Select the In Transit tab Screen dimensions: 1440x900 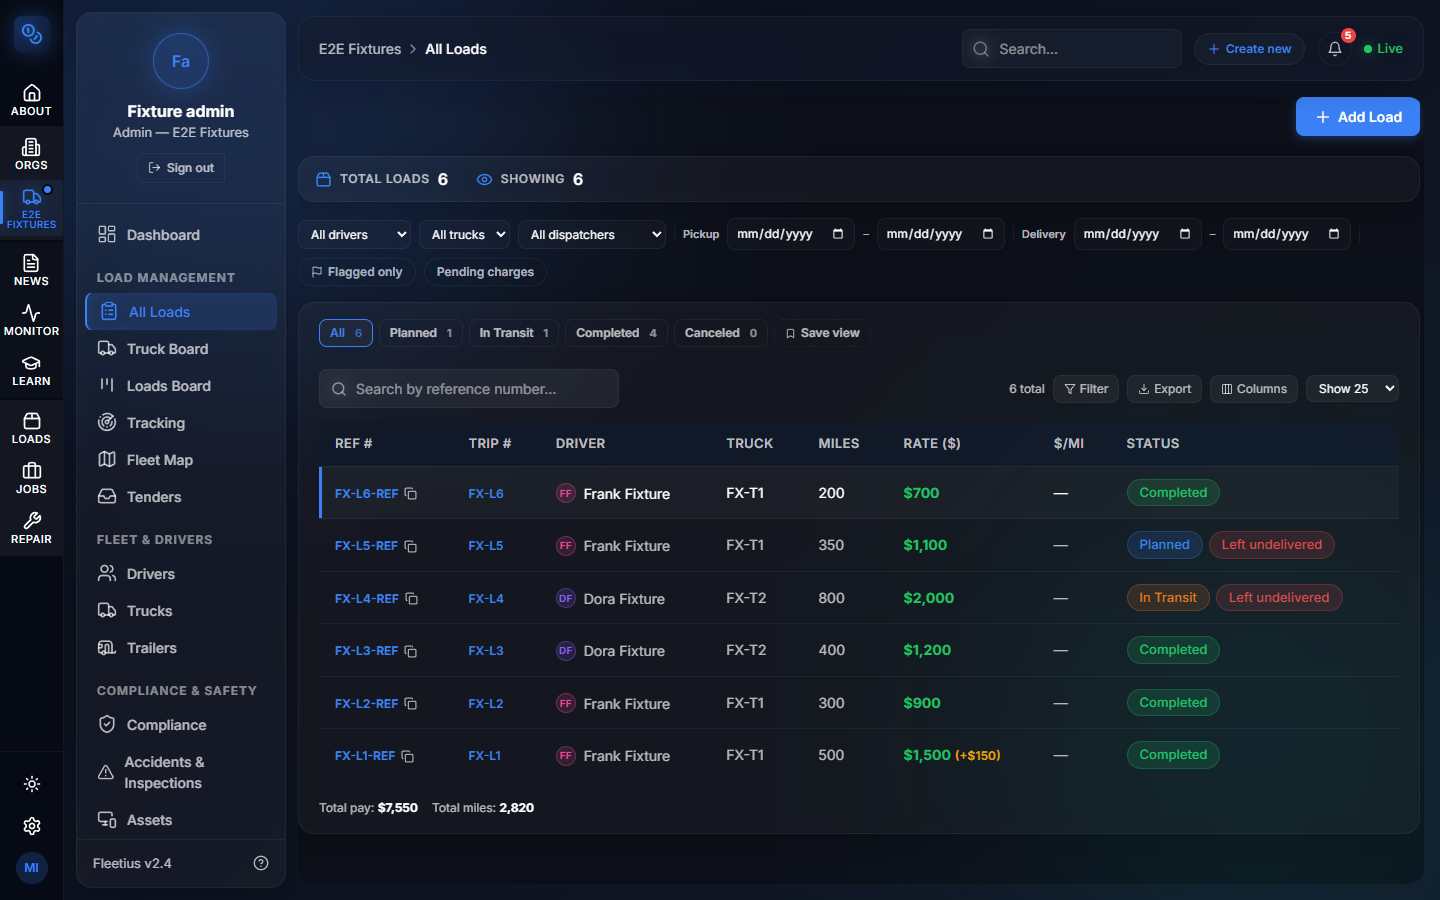coord(514,333)
